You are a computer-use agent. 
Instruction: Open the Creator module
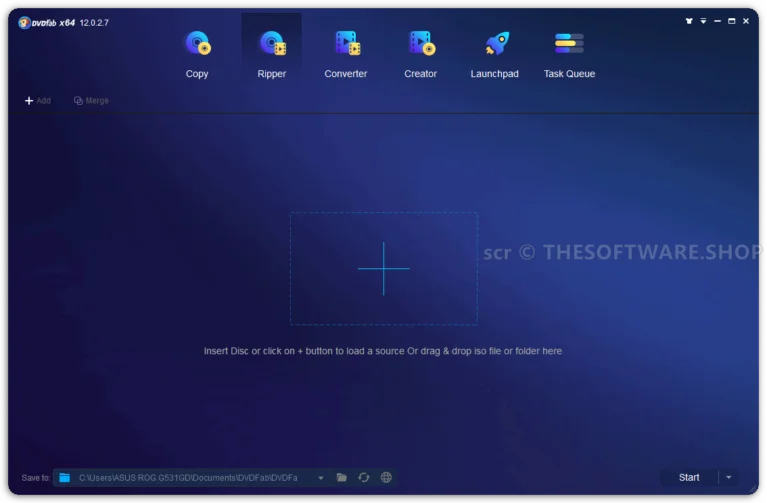(420, 54)
